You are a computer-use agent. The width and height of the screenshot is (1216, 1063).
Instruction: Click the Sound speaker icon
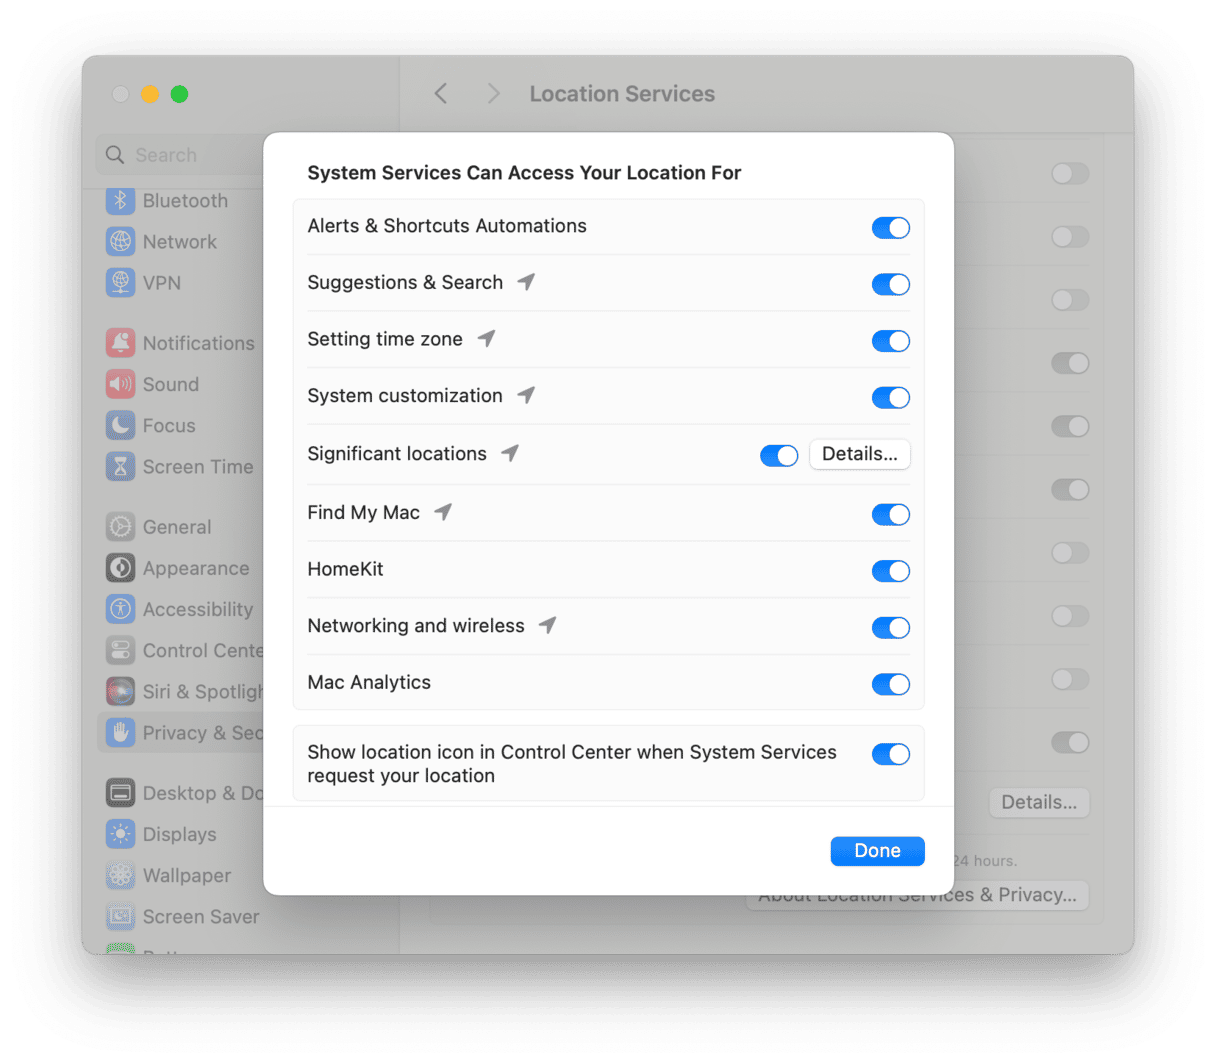[121, 384]
